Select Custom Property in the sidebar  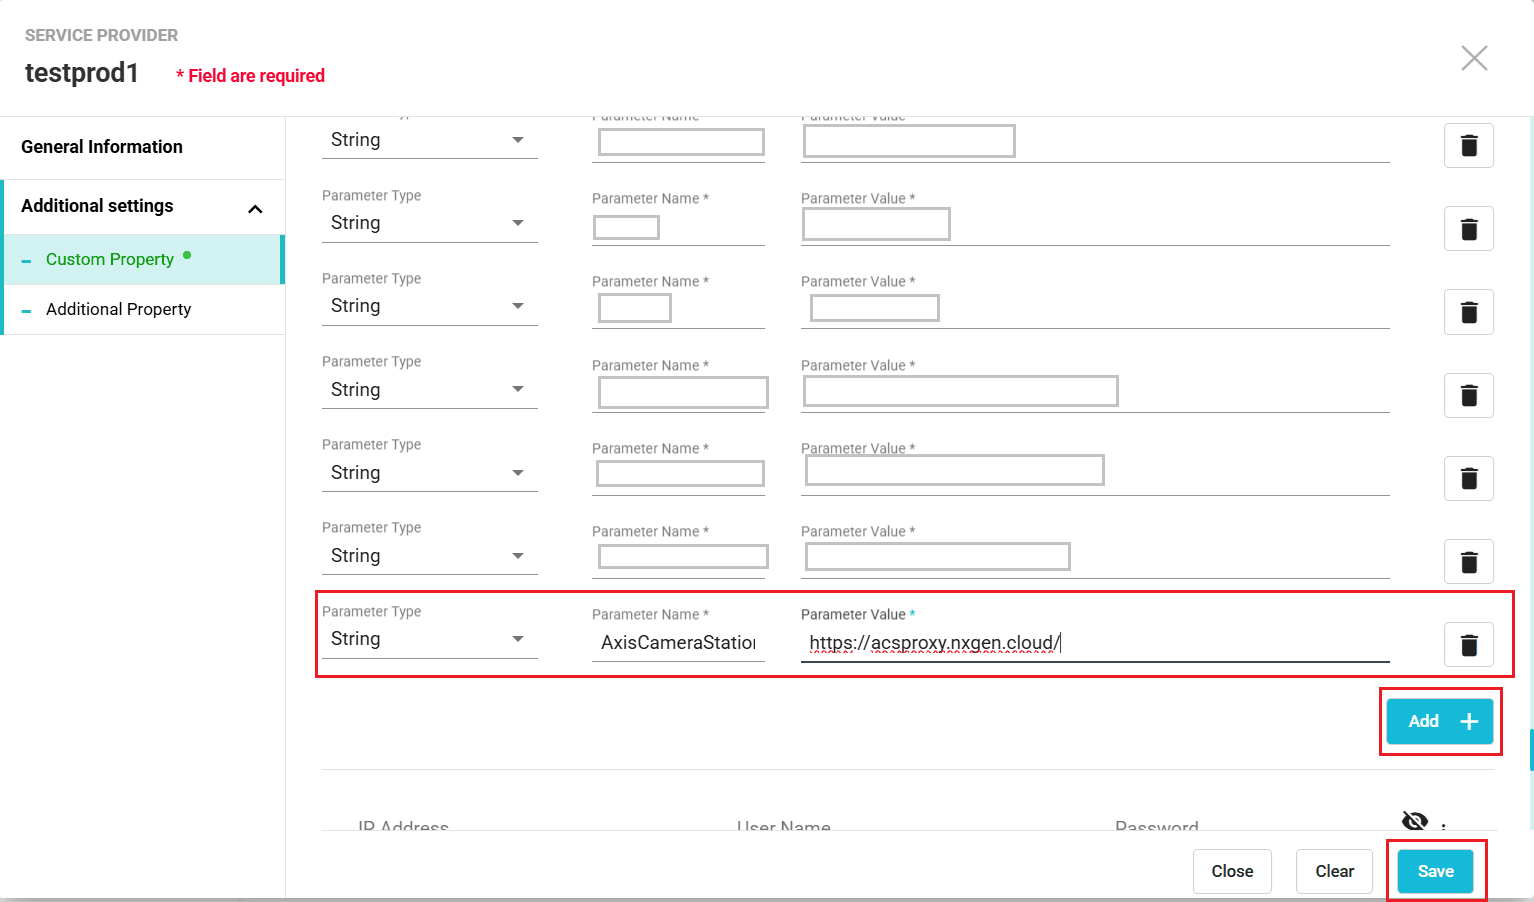pos(110,259)
